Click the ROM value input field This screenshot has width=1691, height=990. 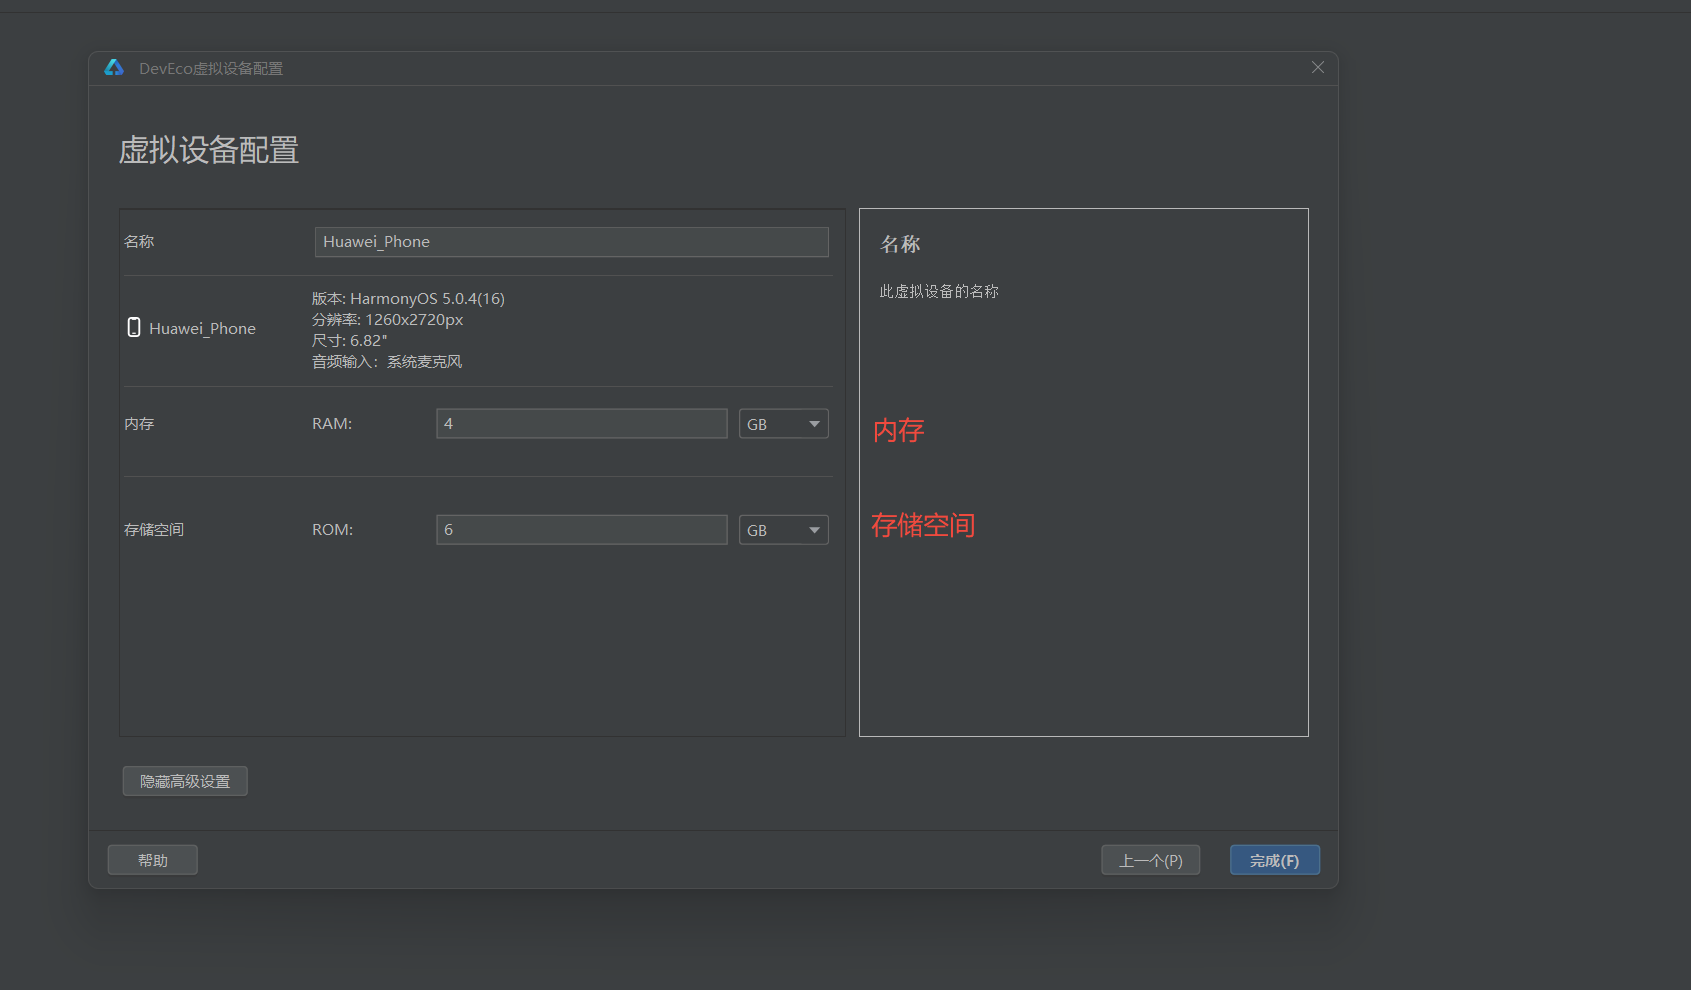pyautogui.click(x=582, y=530)
